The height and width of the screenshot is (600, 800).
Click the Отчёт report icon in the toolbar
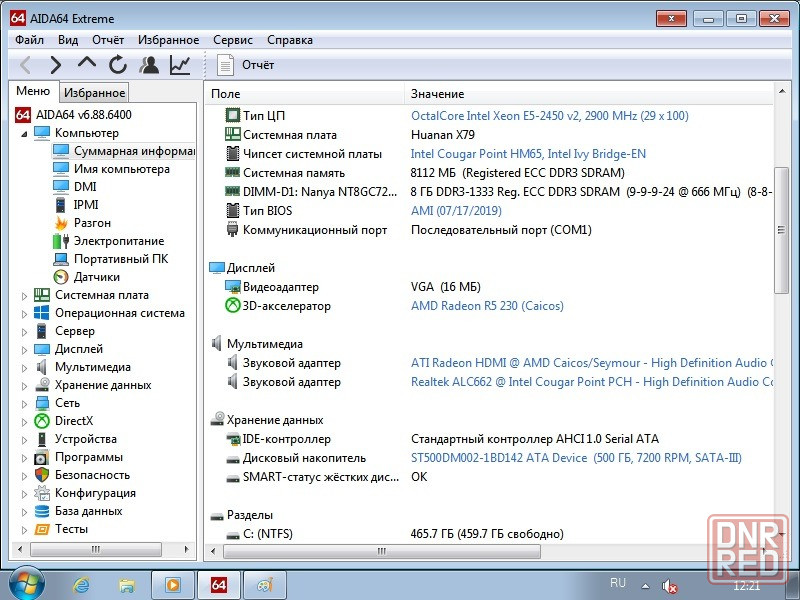tap(225, 65)
